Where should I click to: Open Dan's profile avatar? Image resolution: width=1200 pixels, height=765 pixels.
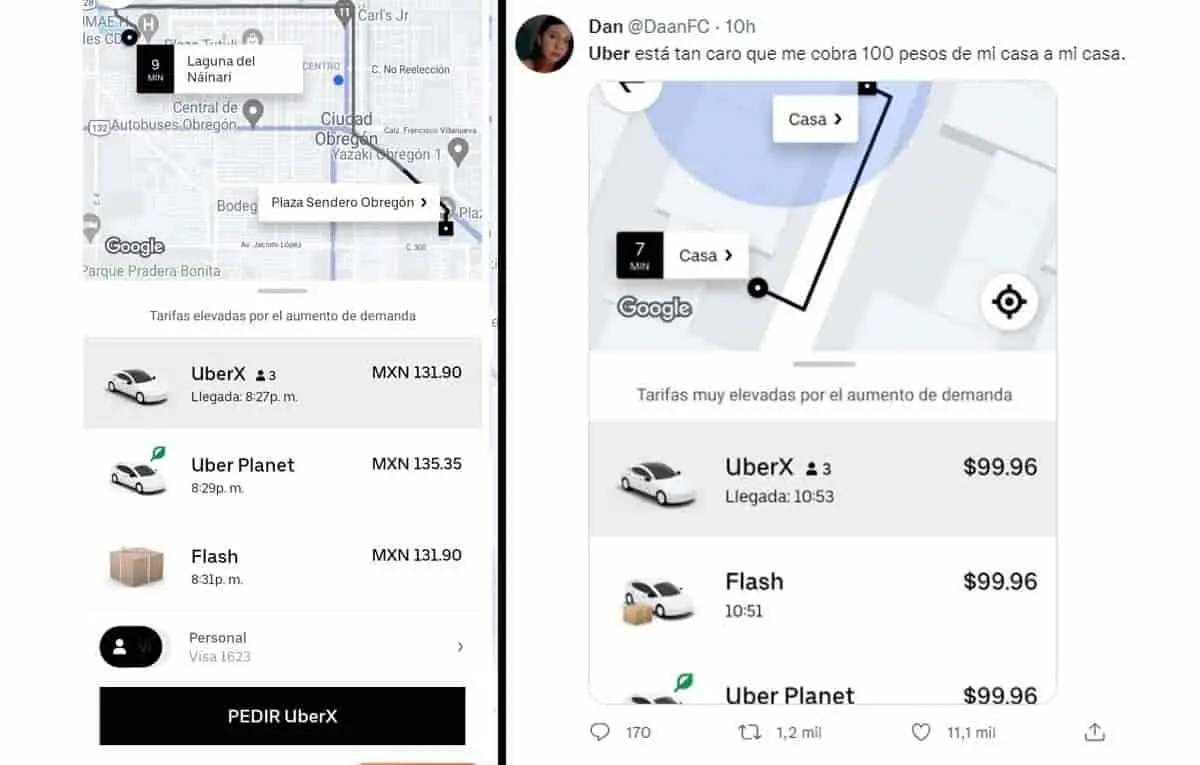544,44
